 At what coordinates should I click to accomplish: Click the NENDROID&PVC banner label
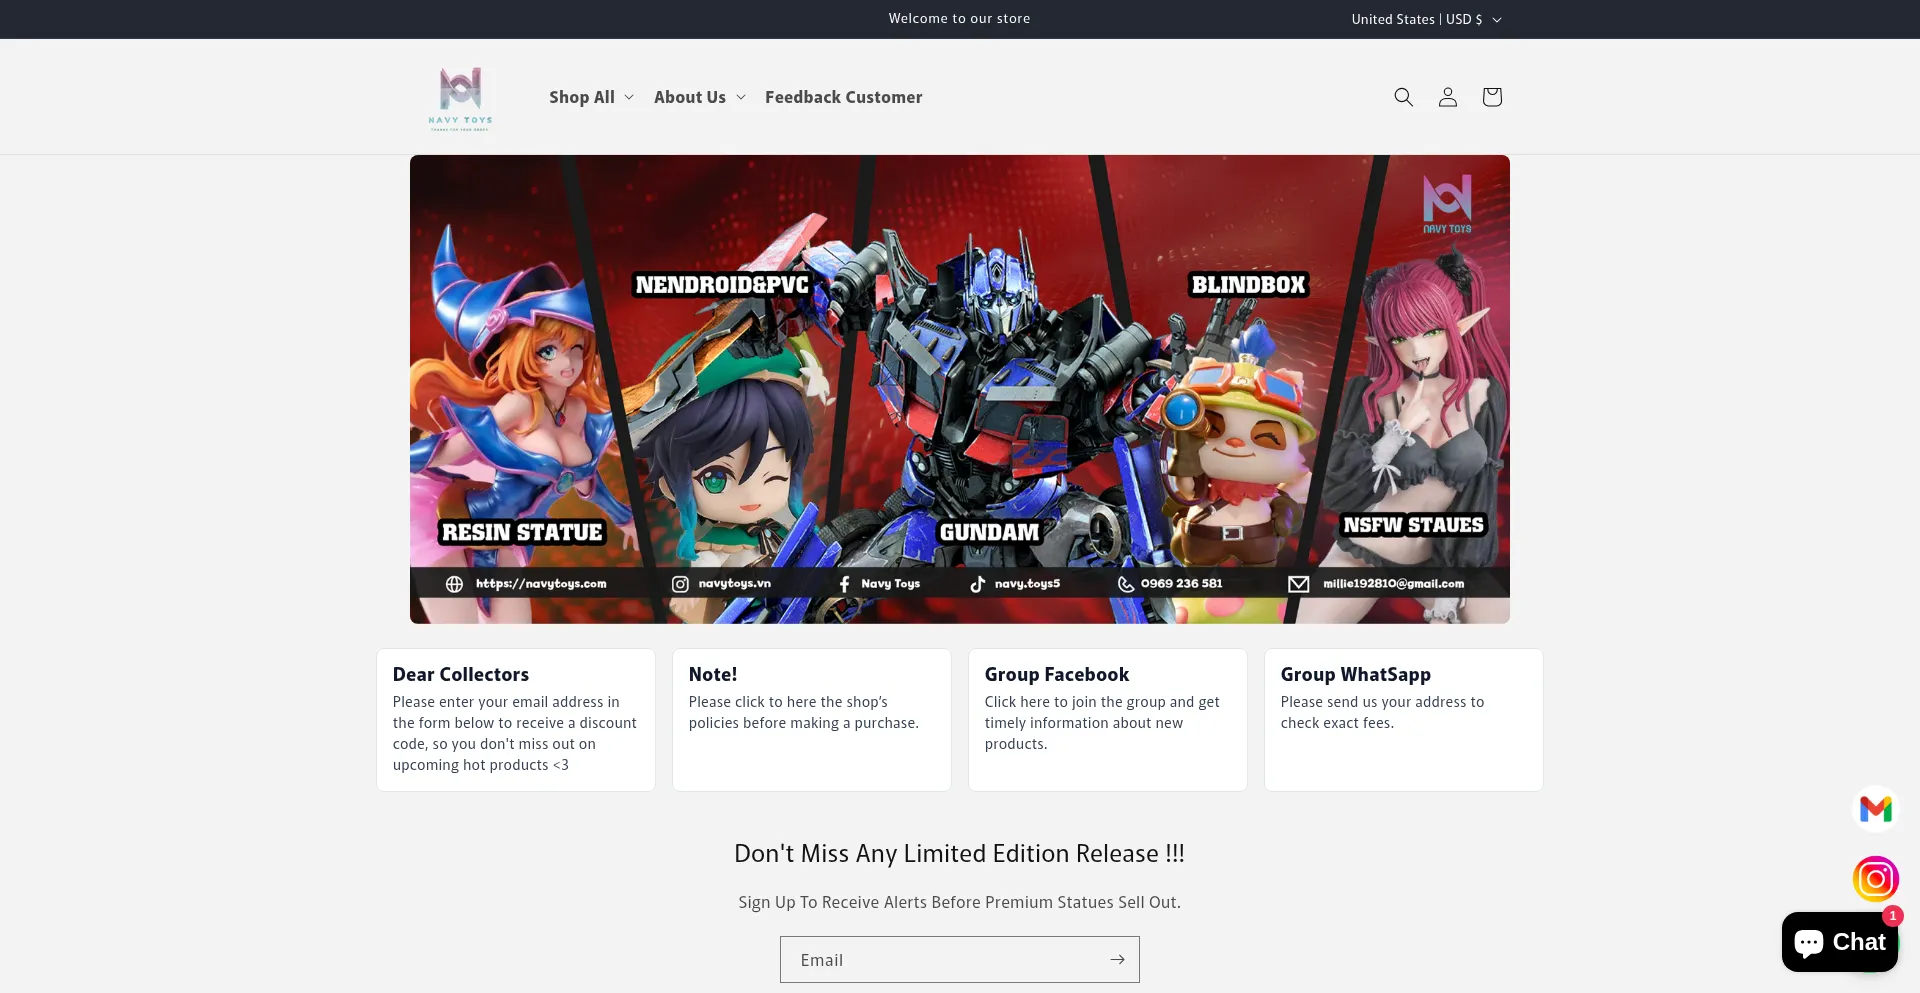[722, 285]
